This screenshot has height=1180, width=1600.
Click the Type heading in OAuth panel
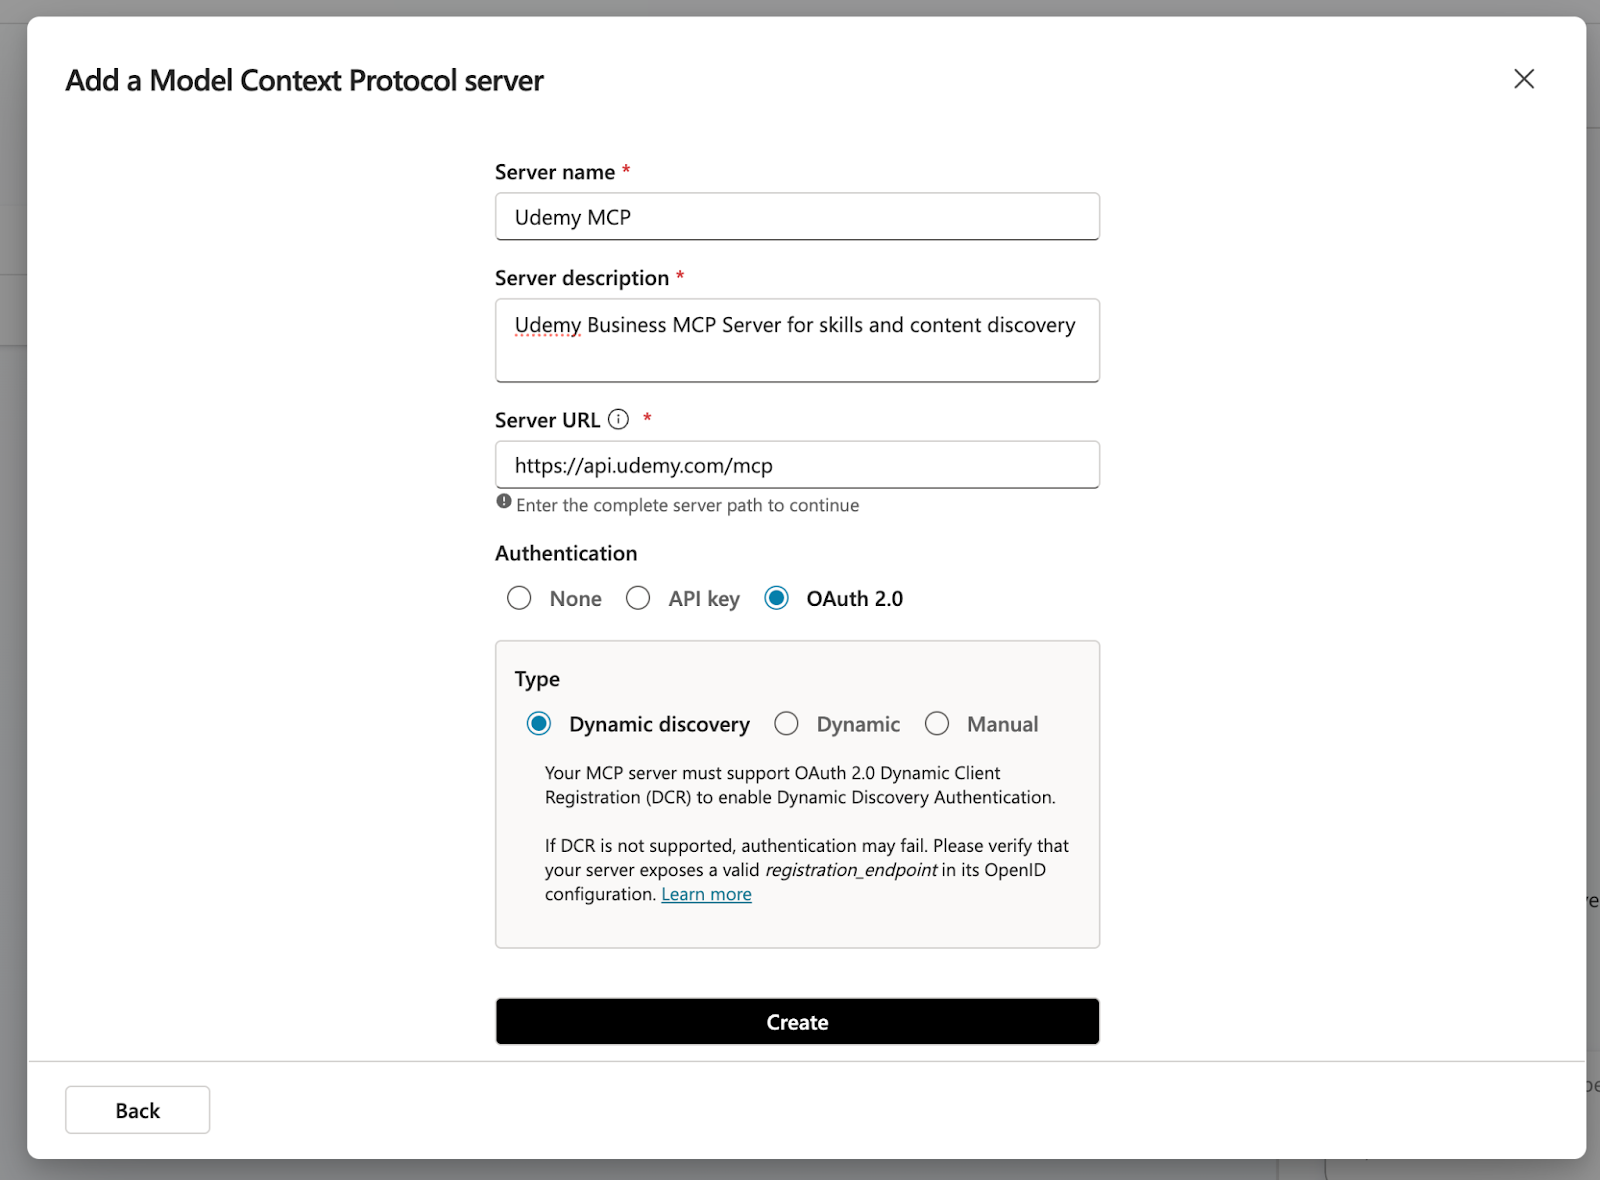click(x=537, y=679)
